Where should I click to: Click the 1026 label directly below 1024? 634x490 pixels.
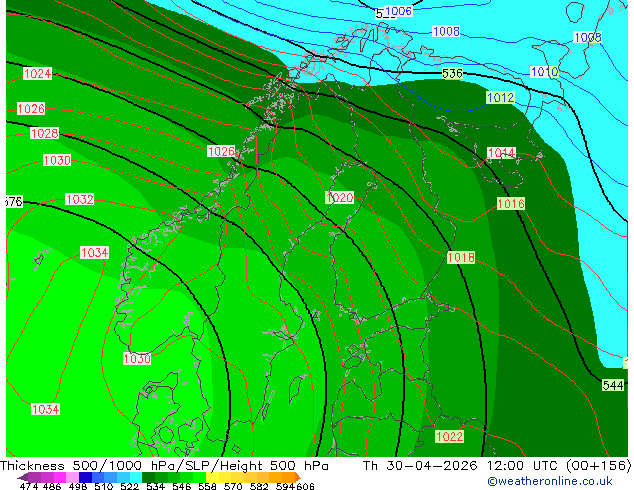pyautogui.click(x=31, y=109)
